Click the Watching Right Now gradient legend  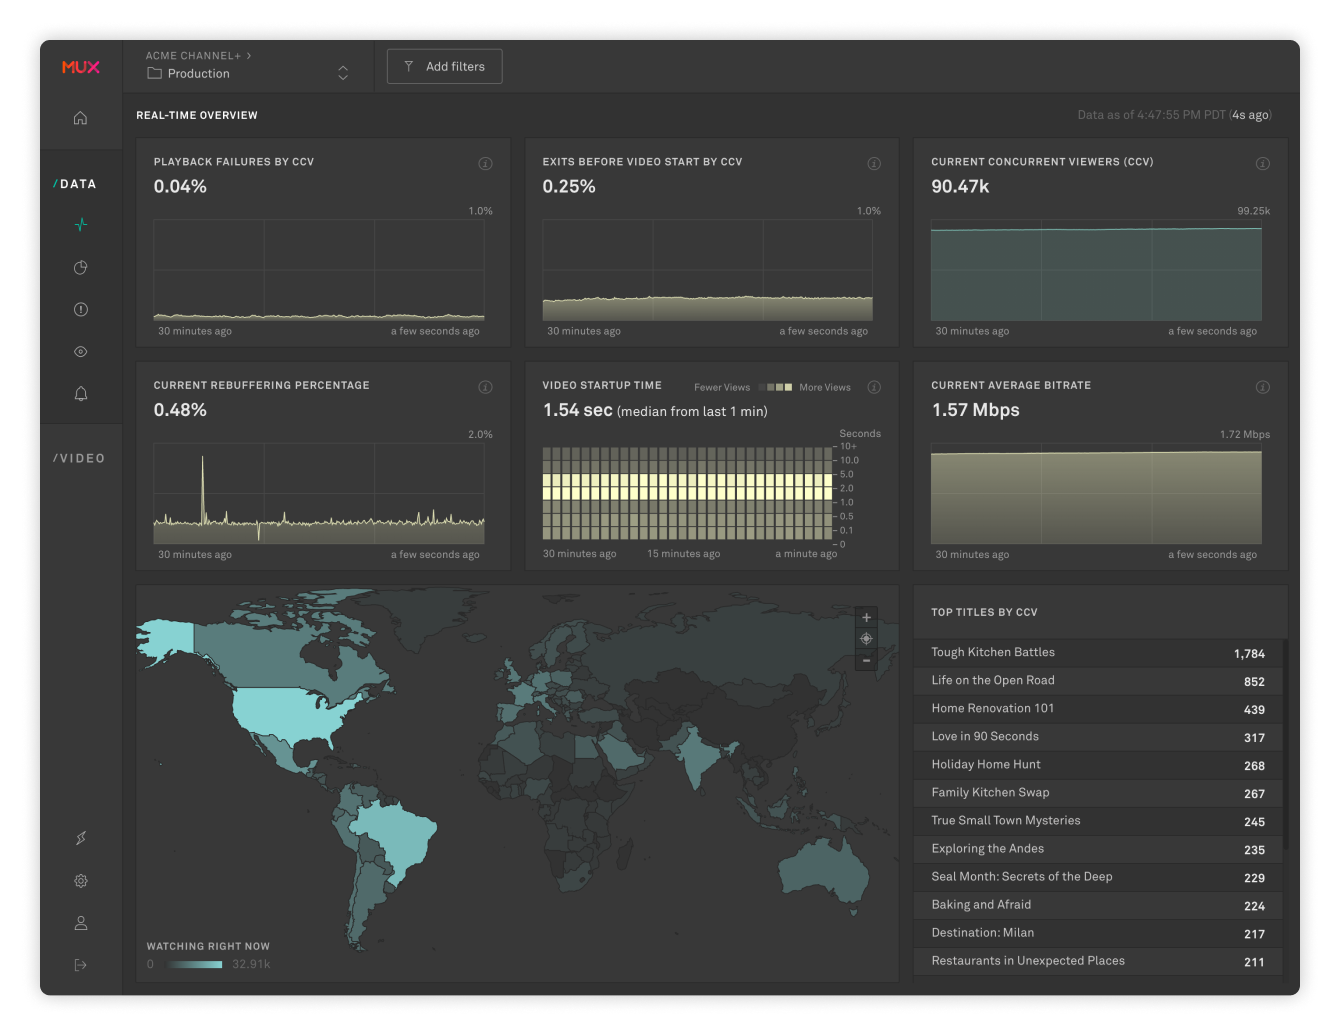(195, 964)
